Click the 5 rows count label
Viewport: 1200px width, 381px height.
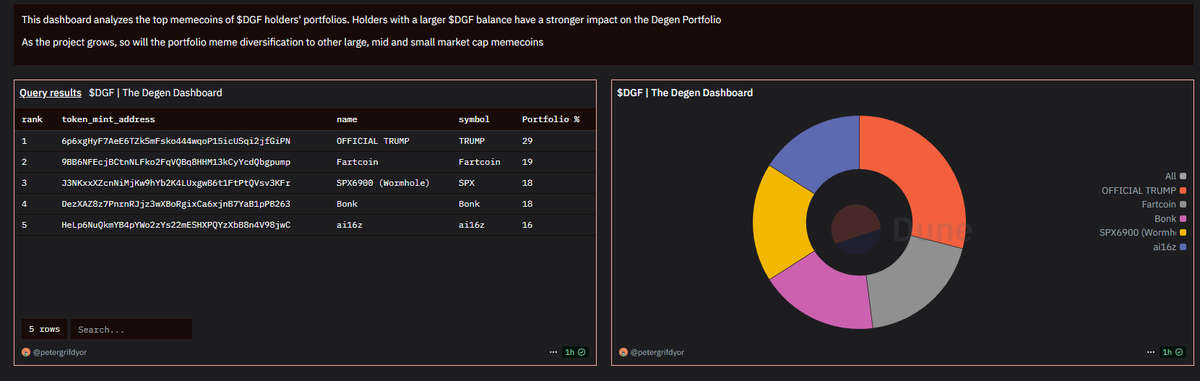pyautogui.click(x=45, y=329)
